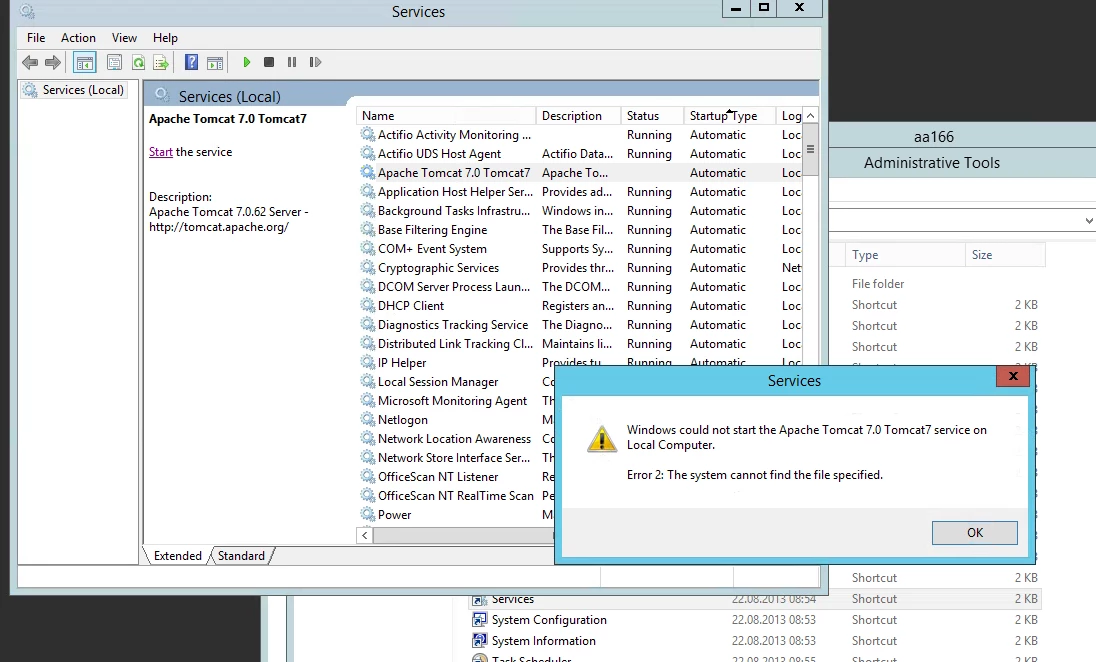Click the Stop Service toolbar icon

268,62
